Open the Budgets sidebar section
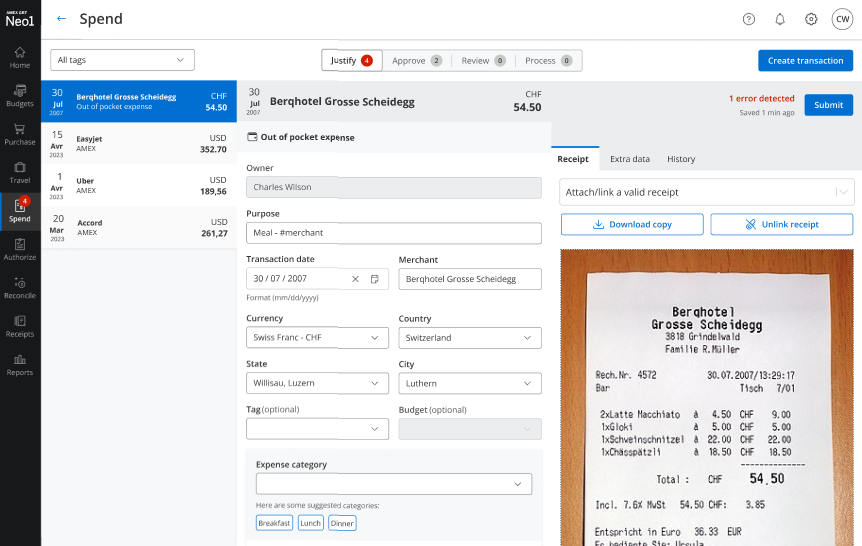 (x=20, y=96)
